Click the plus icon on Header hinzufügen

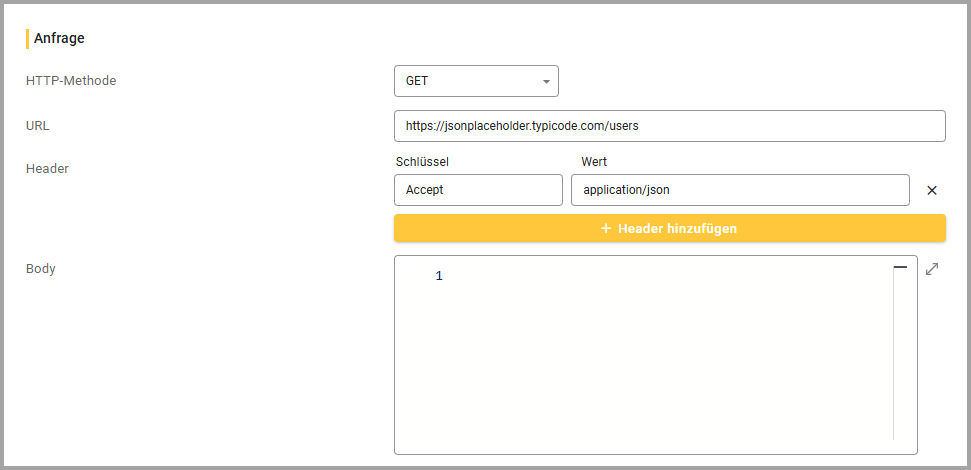pos(605,228)
